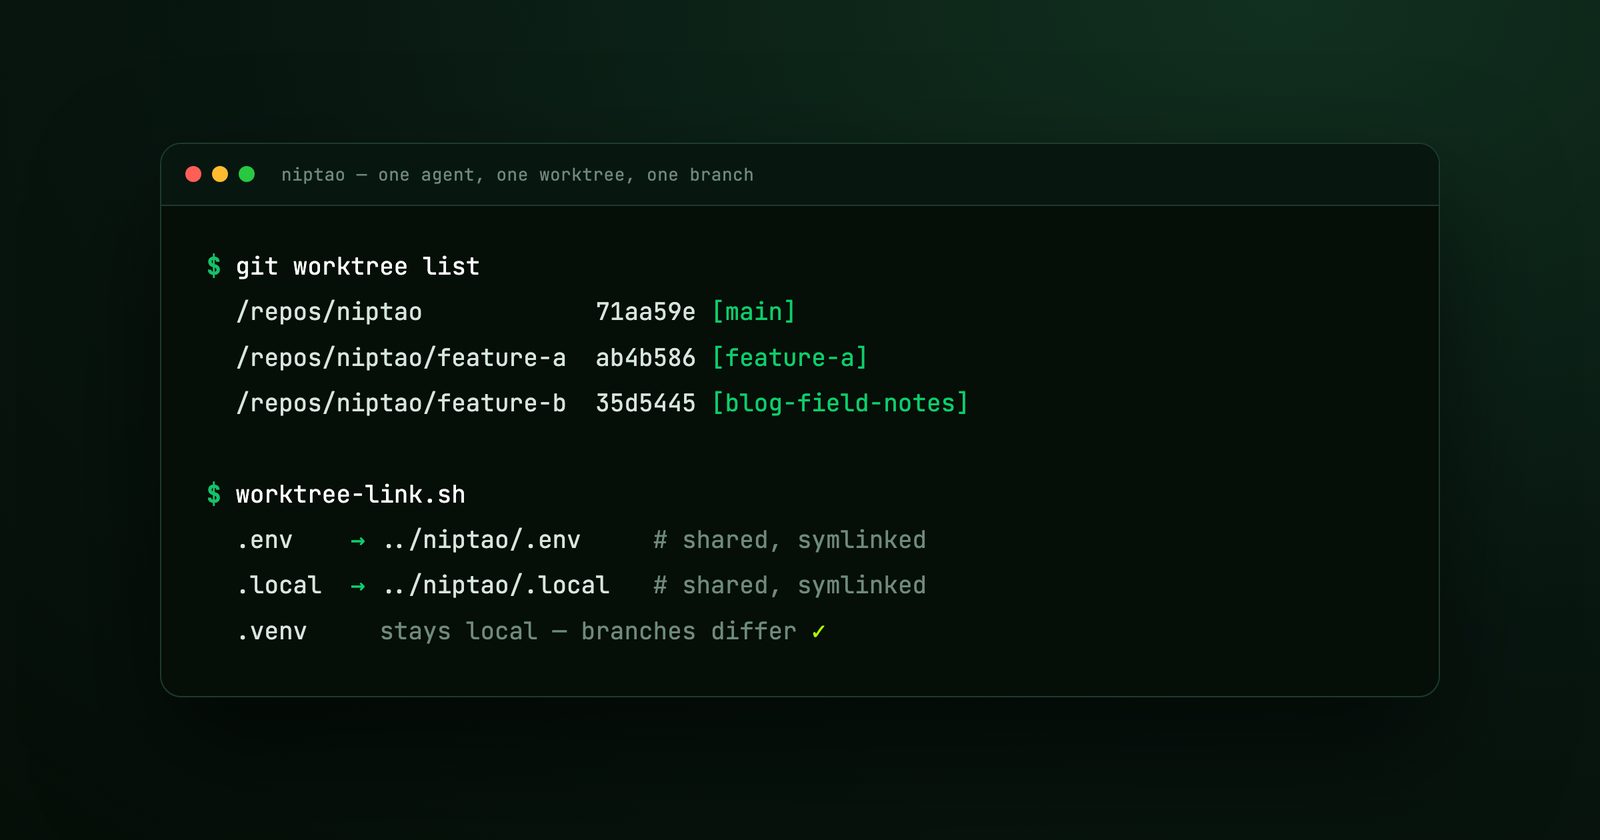1600x840 pixels.
Task: Click the '# shared, symlinked' comment on .local row
Action: coord(790,586)
